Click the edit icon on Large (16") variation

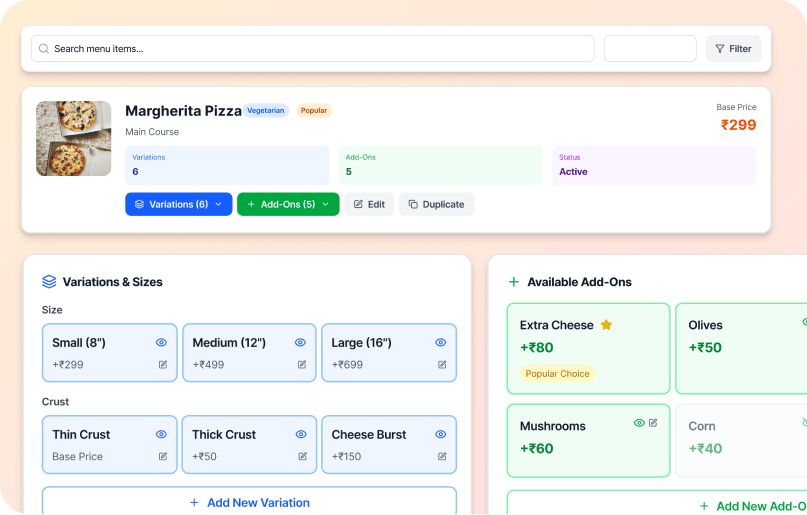(x=441, y=365)
